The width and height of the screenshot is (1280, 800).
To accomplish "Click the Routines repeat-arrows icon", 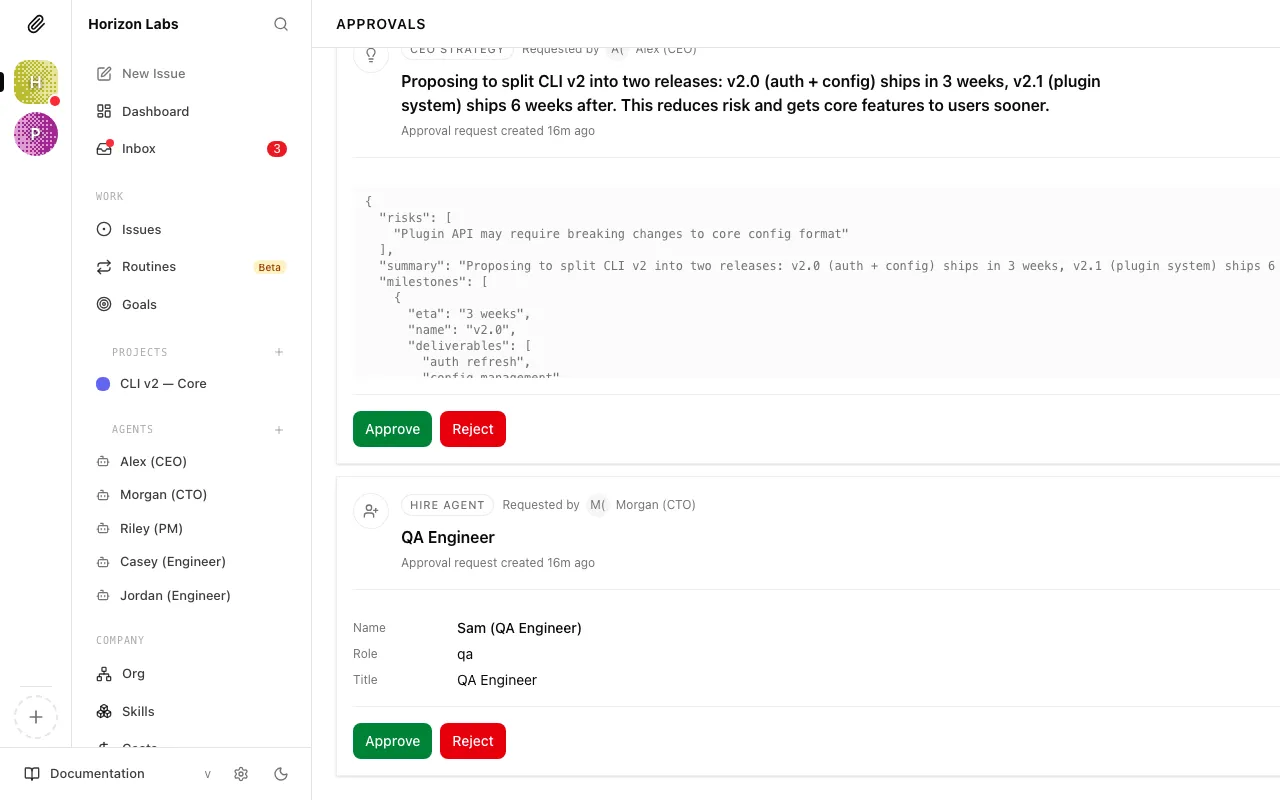I will [104, 267].
